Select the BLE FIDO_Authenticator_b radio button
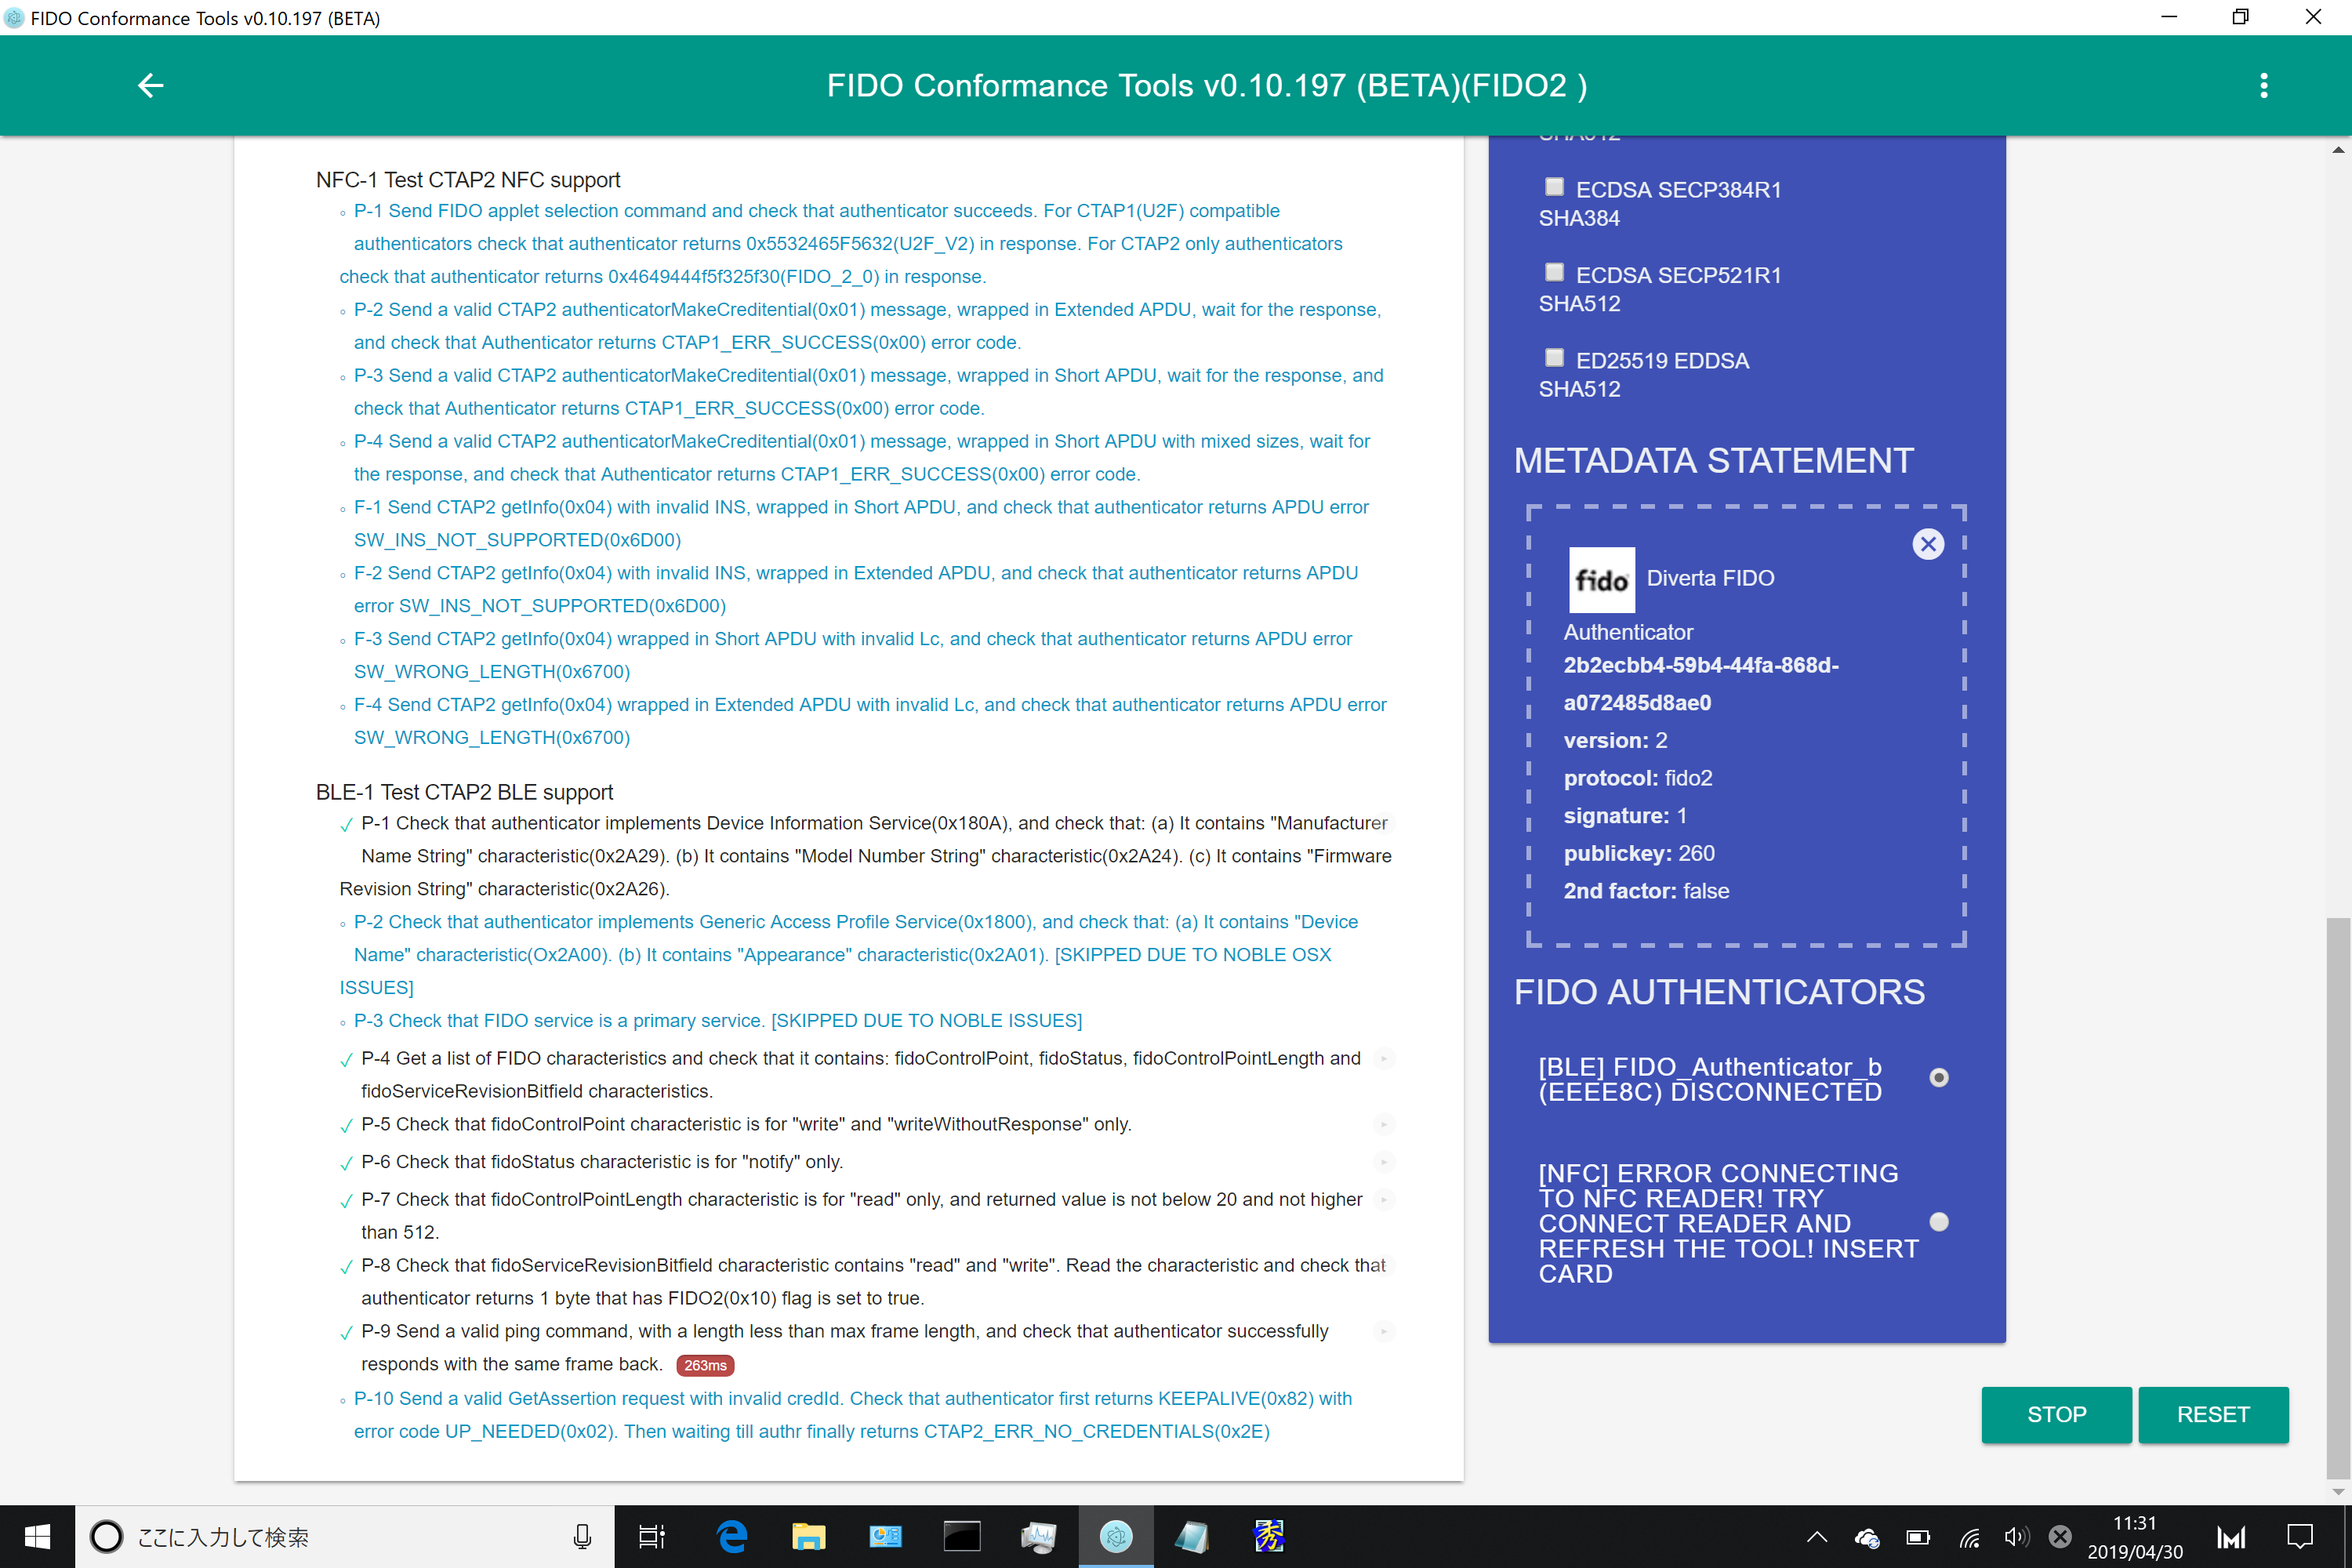 point(1939,1078)
